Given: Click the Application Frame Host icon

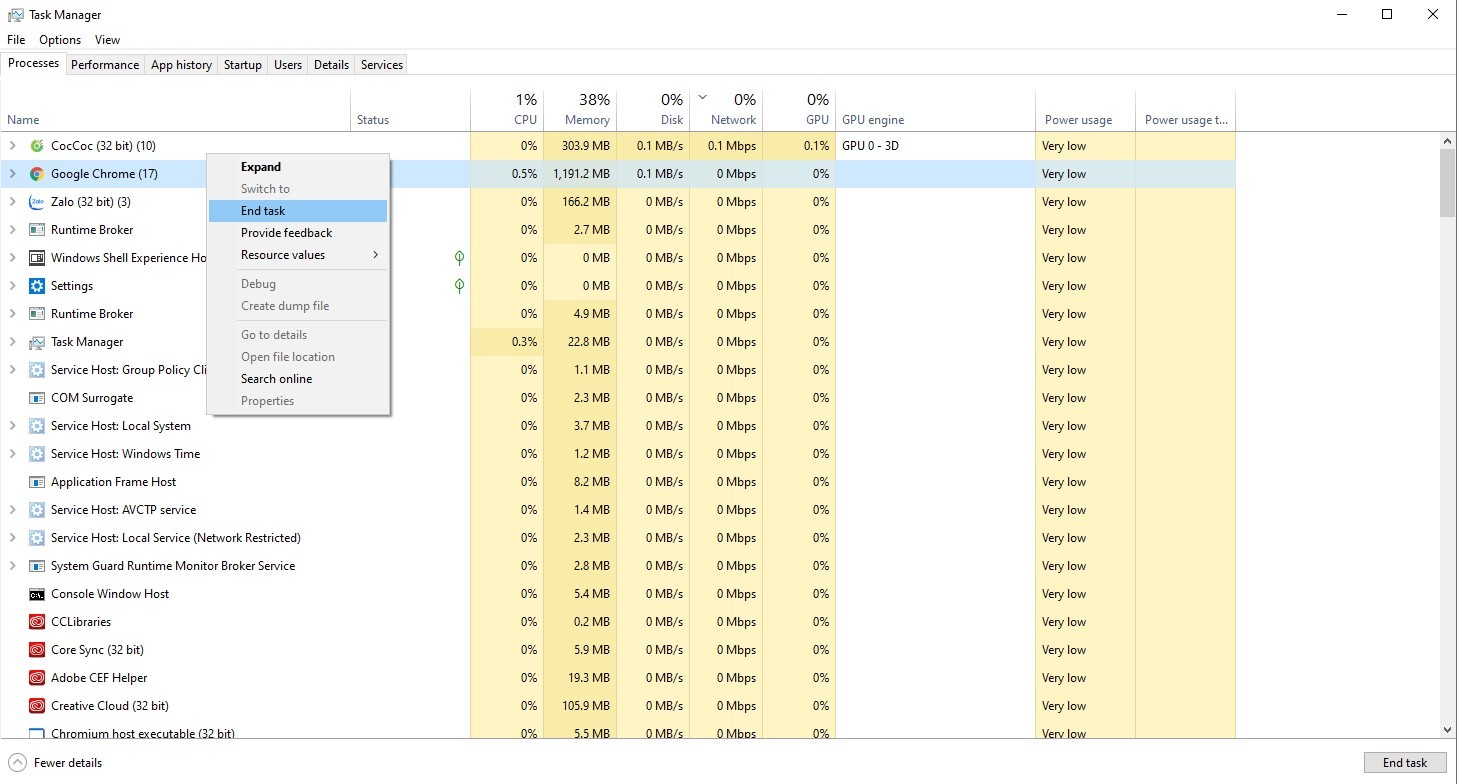Looking at the screenshot, I should (x=37, y=482).
